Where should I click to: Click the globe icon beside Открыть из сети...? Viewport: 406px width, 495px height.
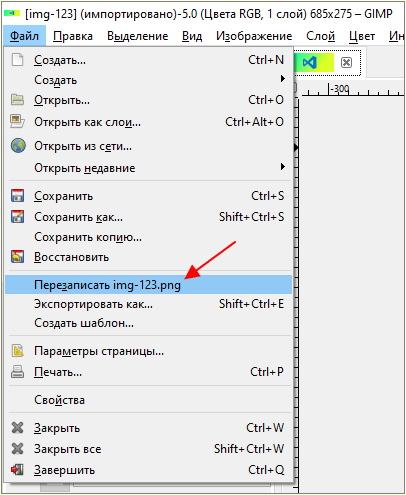pos(18,146)
